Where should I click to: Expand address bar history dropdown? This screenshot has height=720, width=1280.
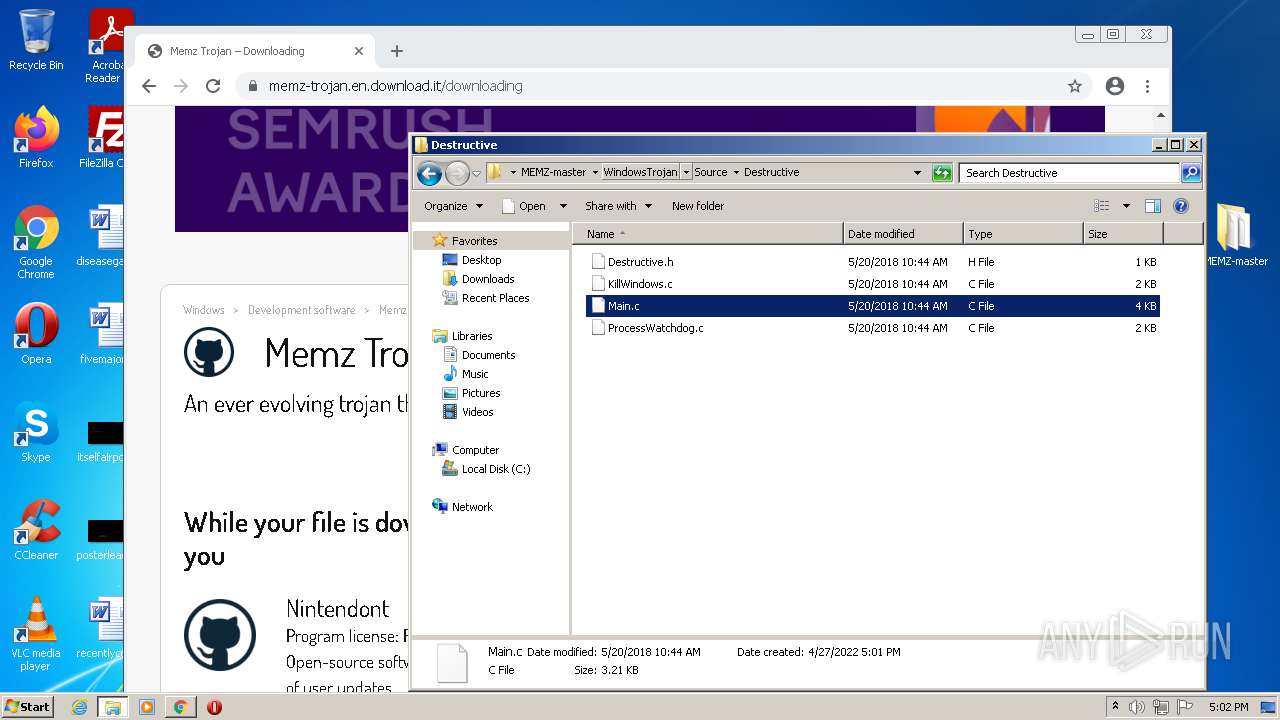[x=917, y=173]
